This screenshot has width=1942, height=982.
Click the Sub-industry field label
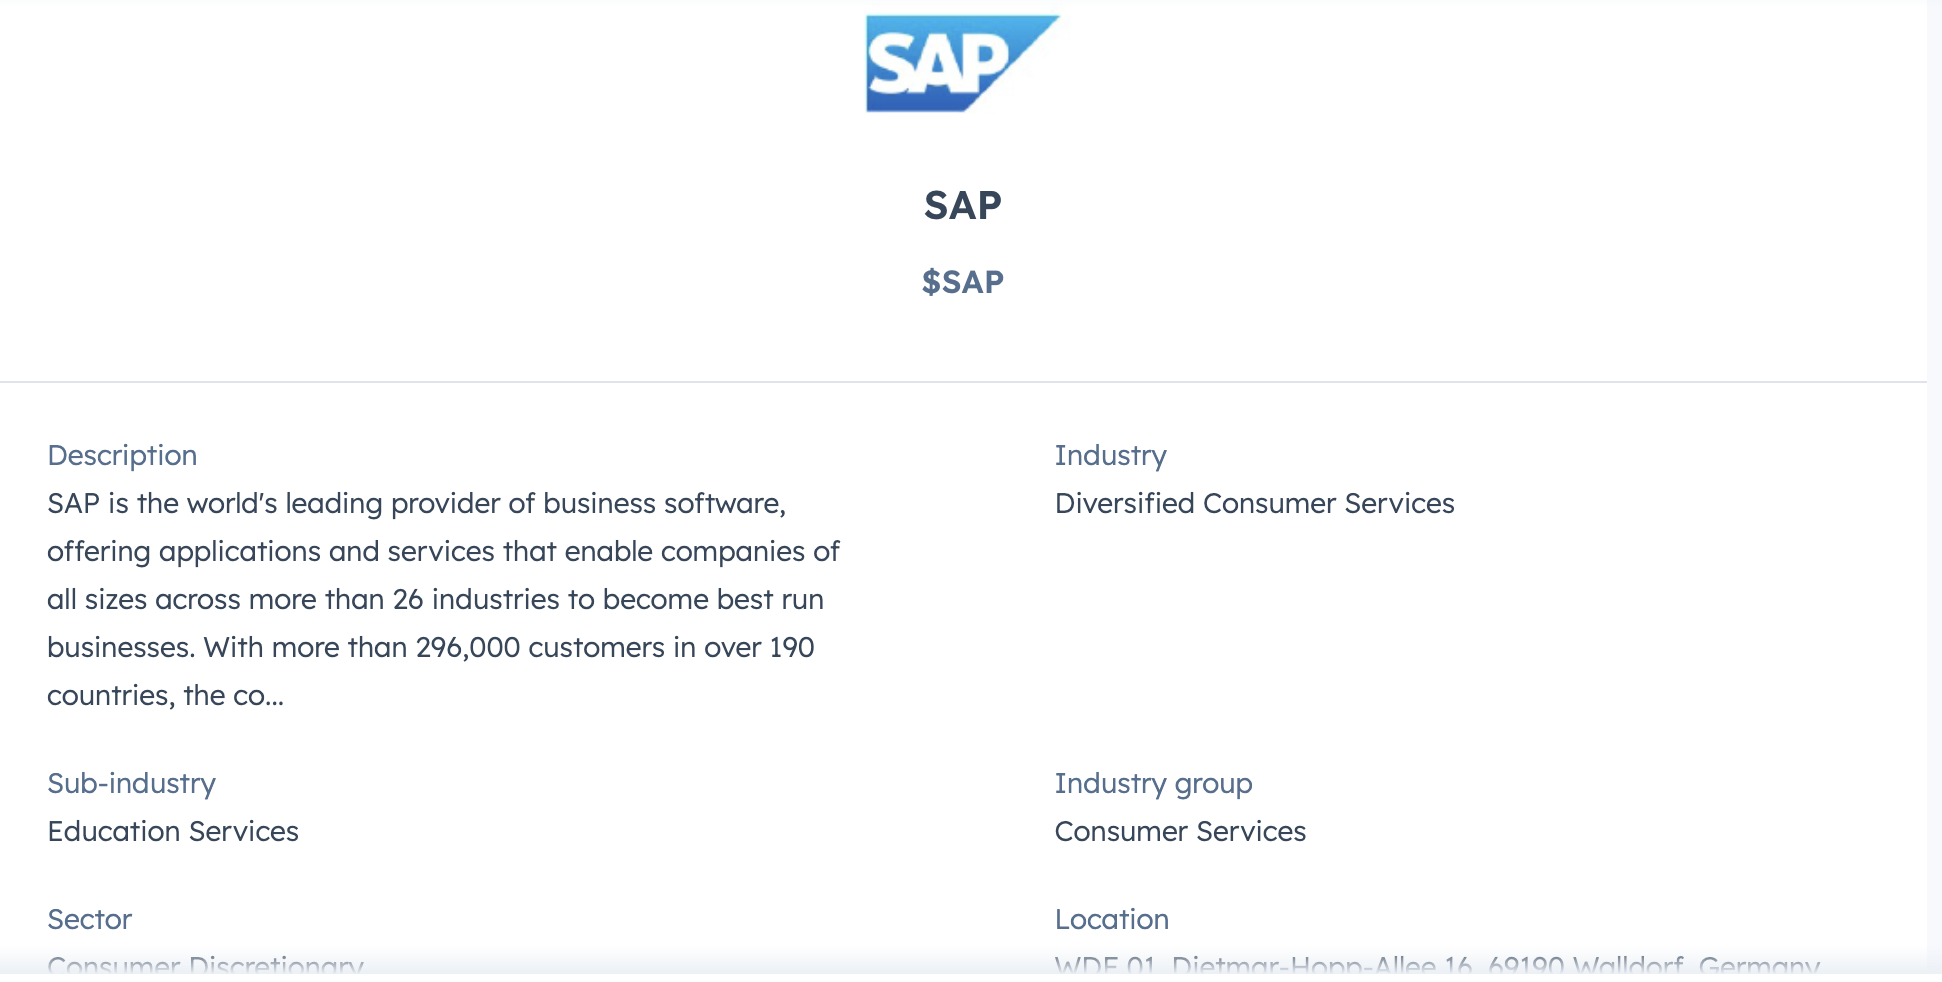pyautogui.click(x=131, y=783)
